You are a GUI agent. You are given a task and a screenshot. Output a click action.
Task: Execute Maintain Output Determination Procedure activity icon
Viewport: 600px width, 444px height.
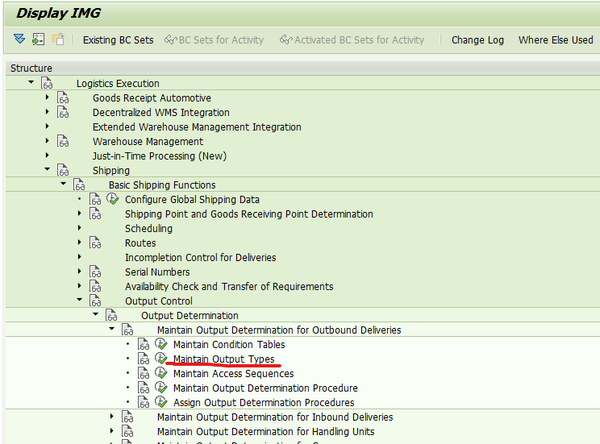pos(161,388)
